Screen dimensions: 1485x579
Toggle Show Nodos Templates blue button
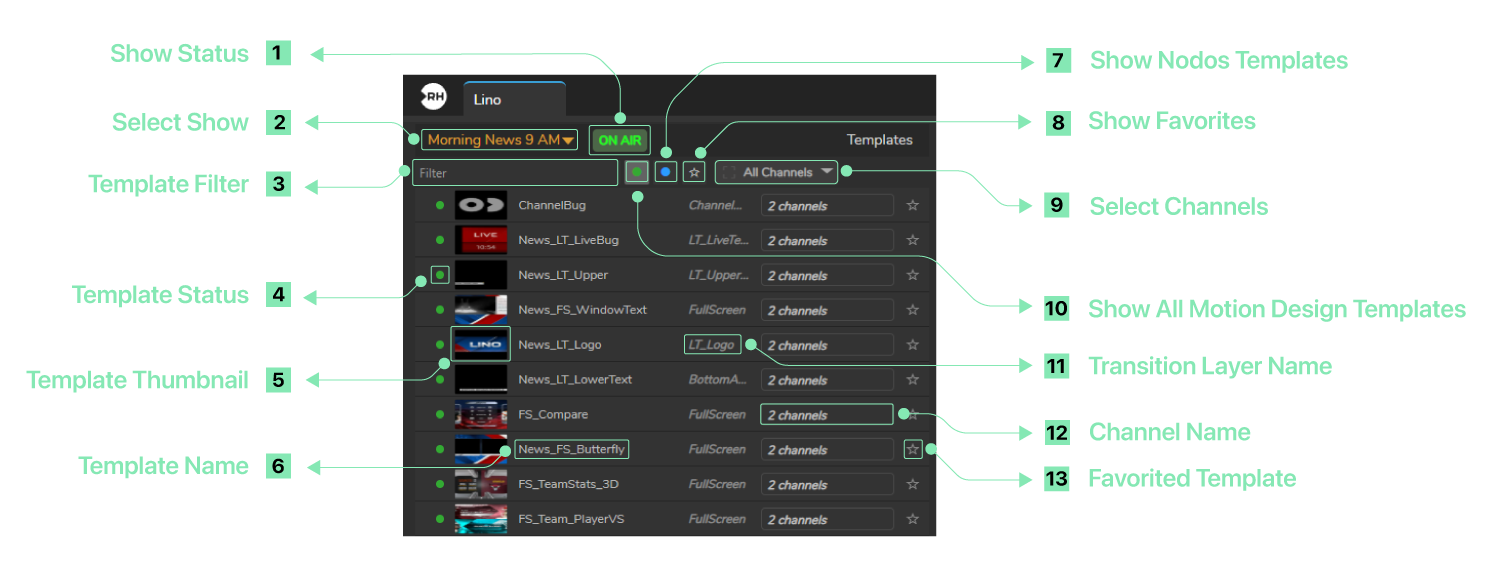point(666,172)
